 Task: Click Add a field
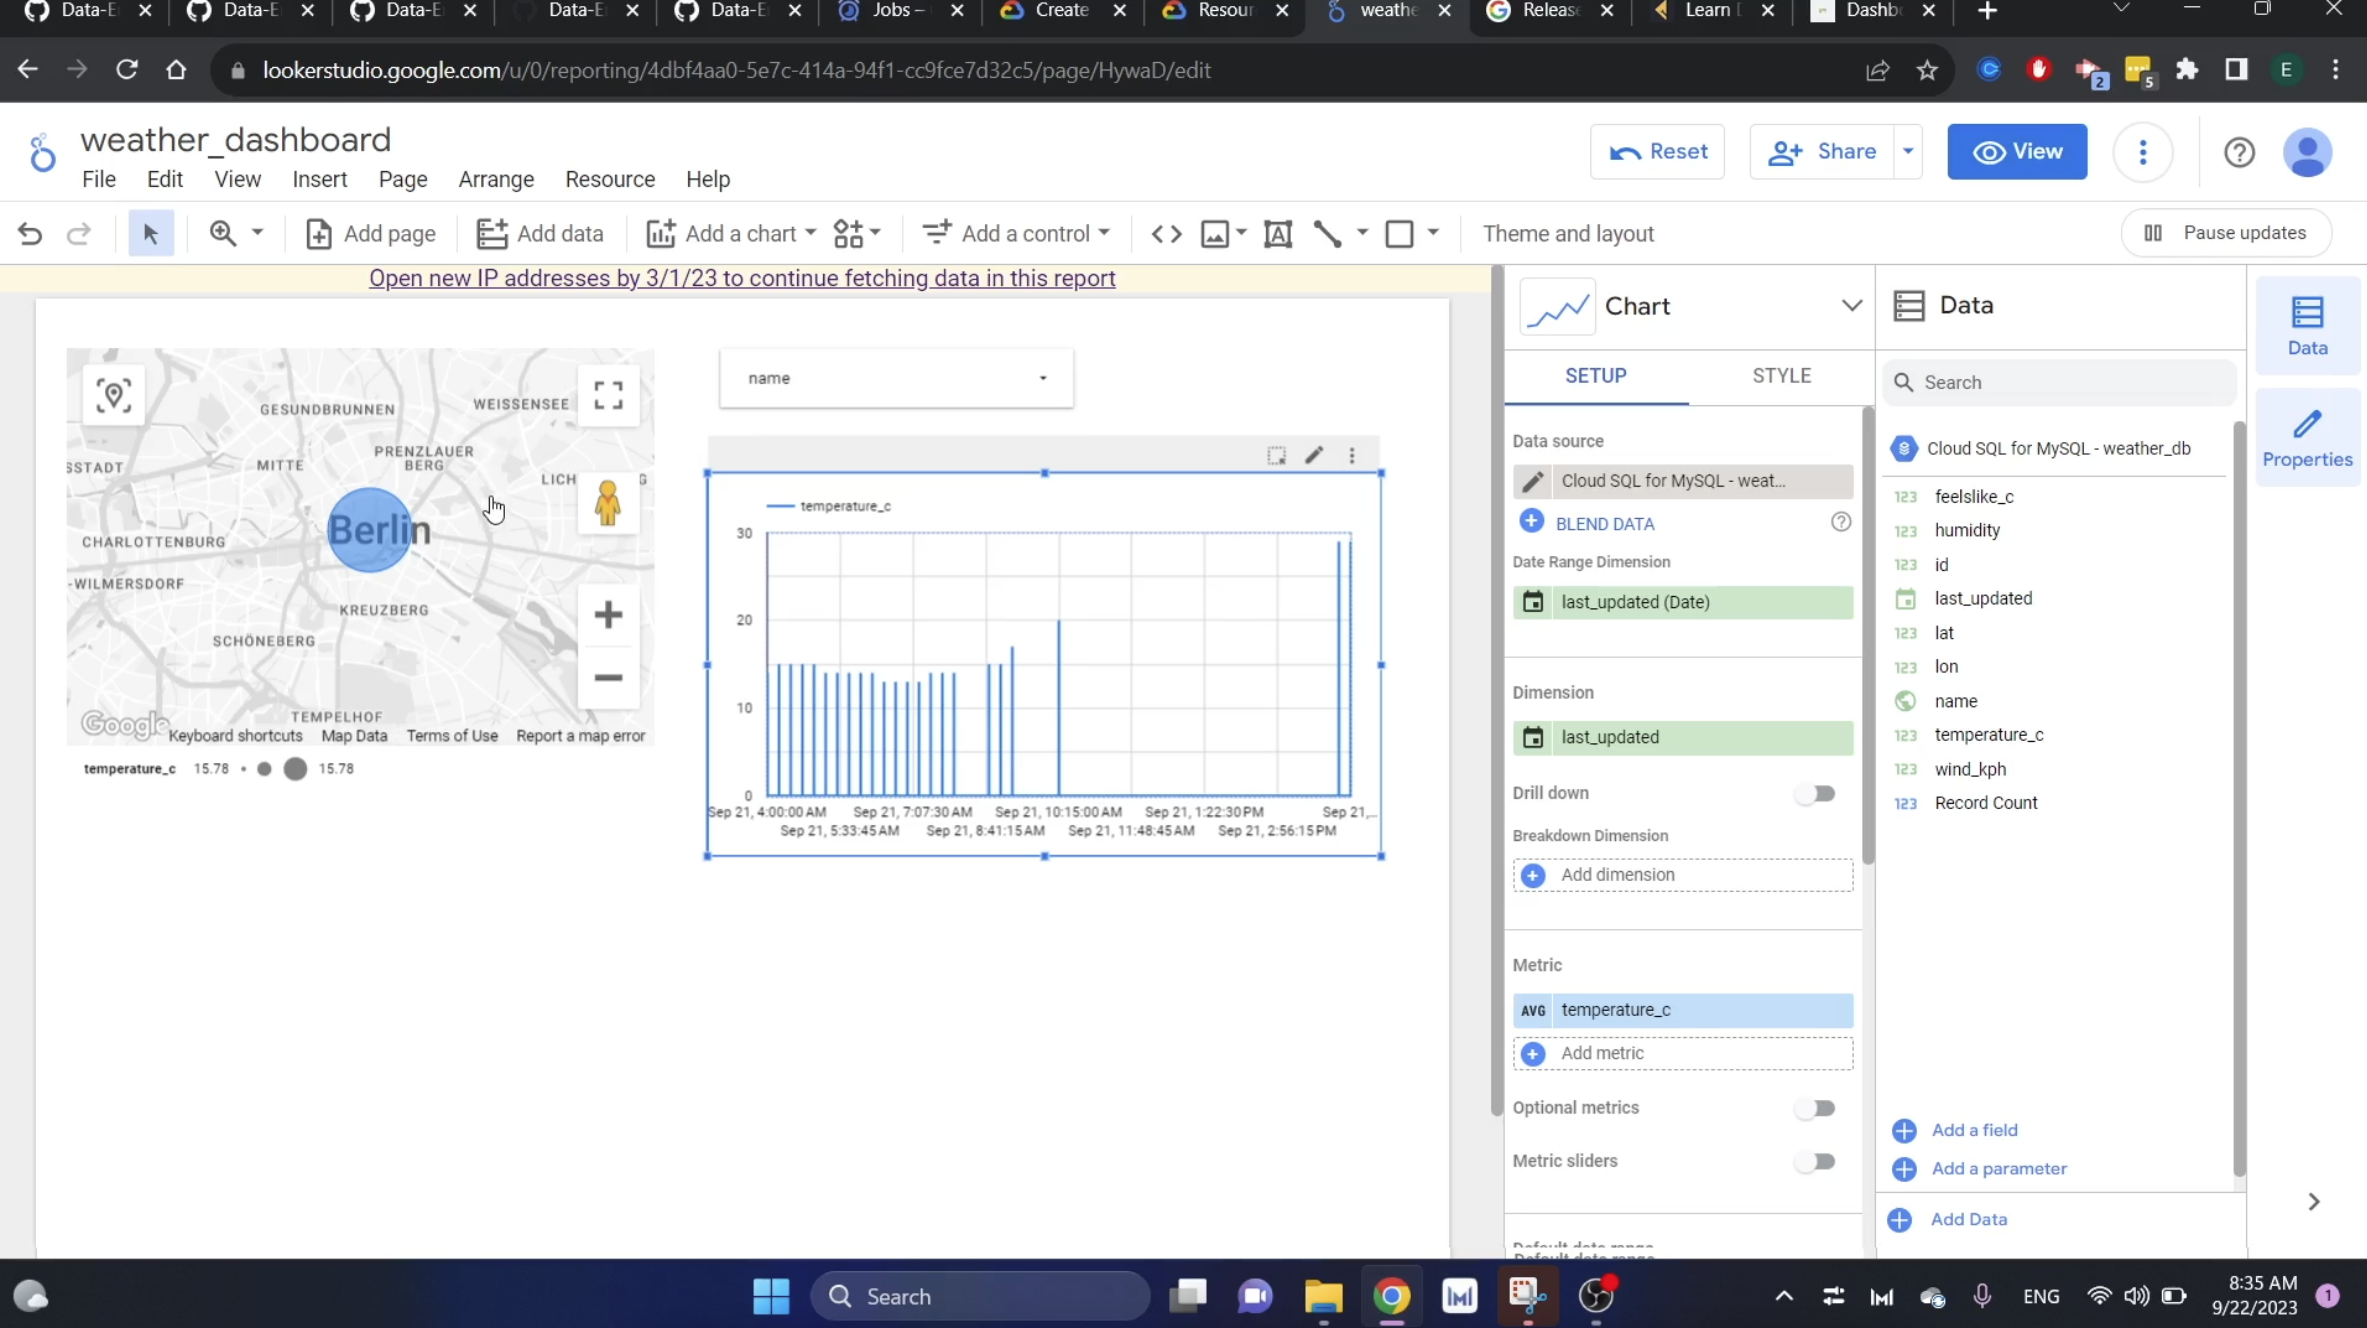[x=1974, y=1130]
